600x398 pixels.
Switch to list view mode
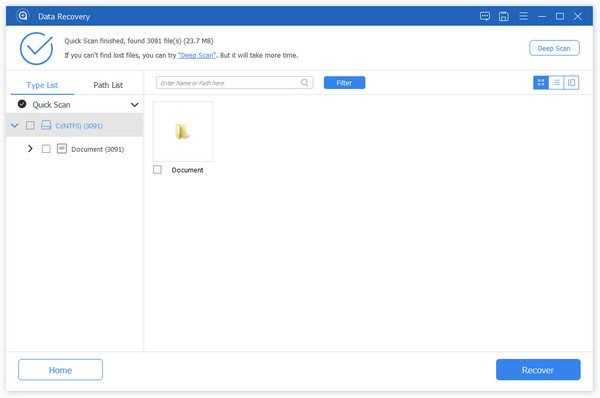point(556,83)
